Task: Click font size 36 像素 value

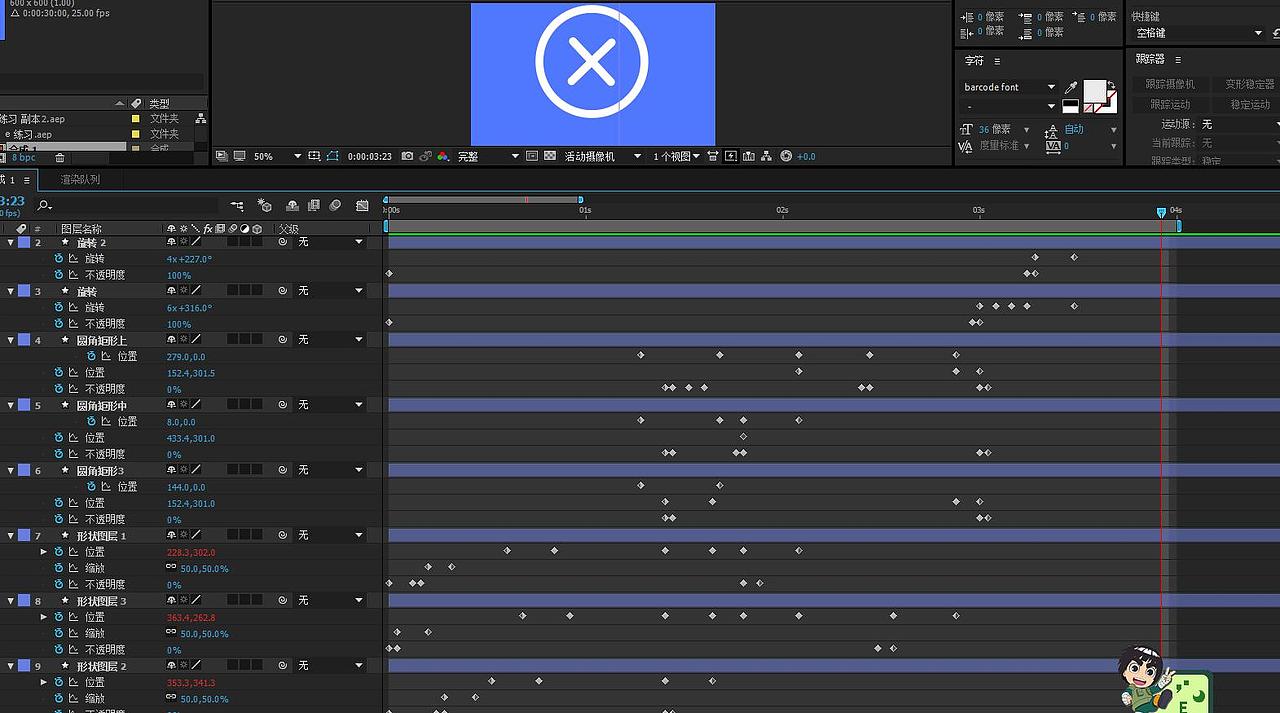Action: pyautogui.click(x=994, y=129)
